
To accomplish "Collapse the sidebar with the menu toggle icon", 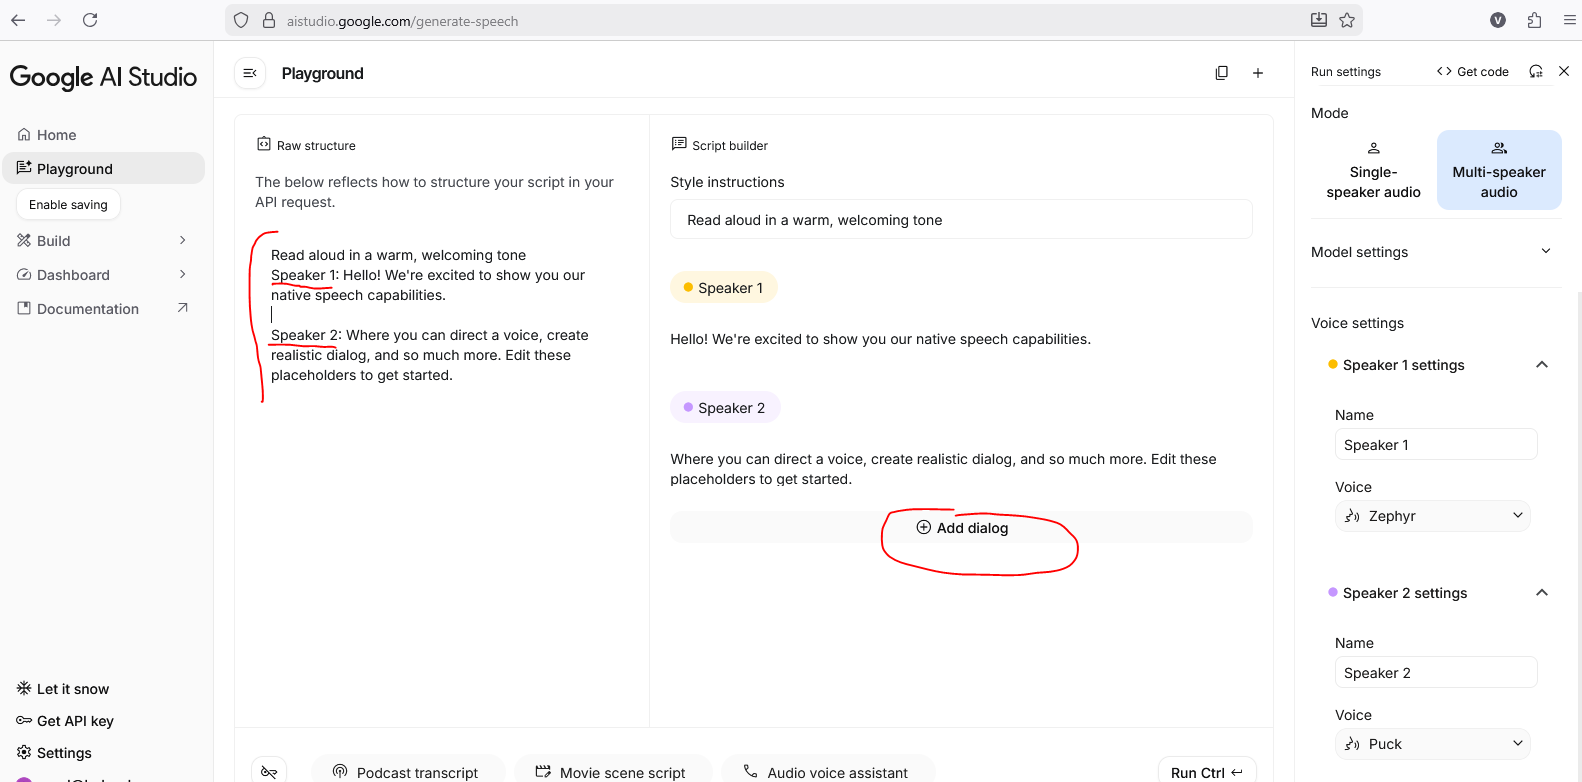I will (250, 73).
